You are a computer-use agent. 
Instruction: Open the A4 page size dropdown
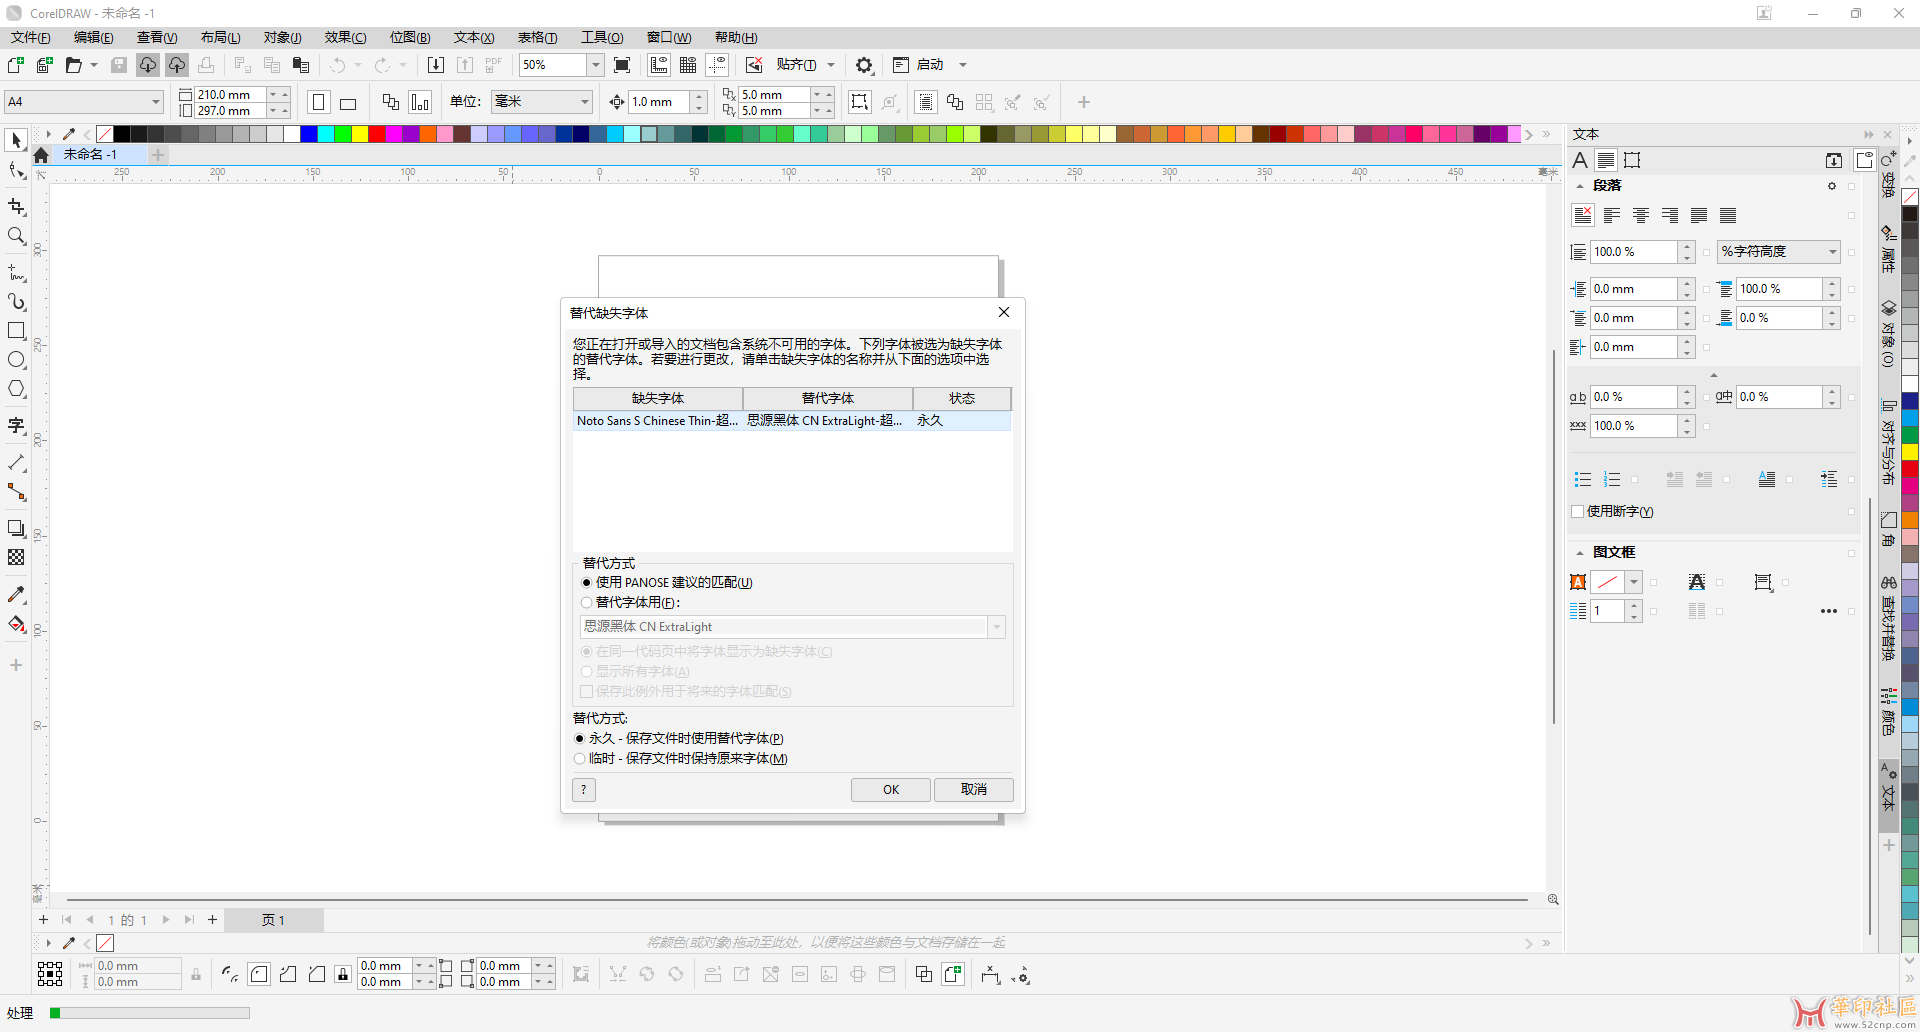pos(156,102)
